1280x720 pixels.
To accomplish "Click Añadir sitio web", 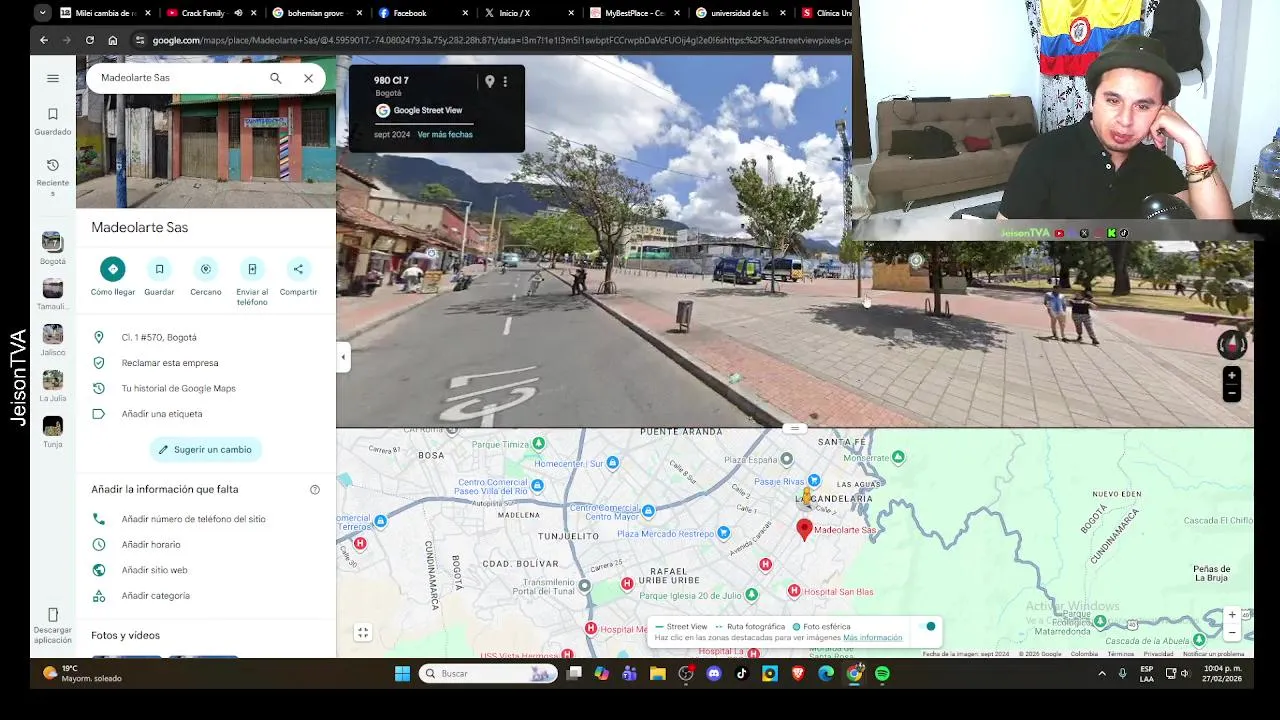I will [x=206, y=570].
